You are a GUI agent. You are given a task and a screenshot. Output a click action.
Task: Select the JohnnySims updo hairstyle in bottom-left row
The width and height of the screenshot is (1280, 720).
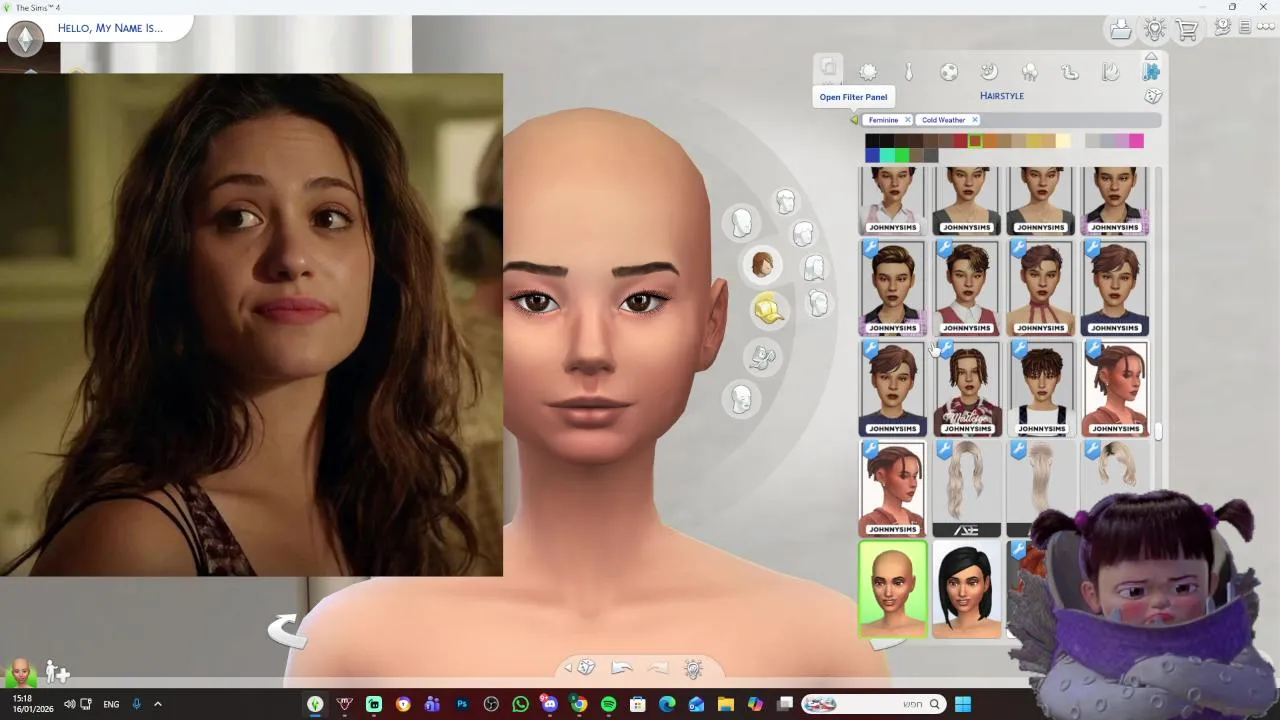coord(893,489)
